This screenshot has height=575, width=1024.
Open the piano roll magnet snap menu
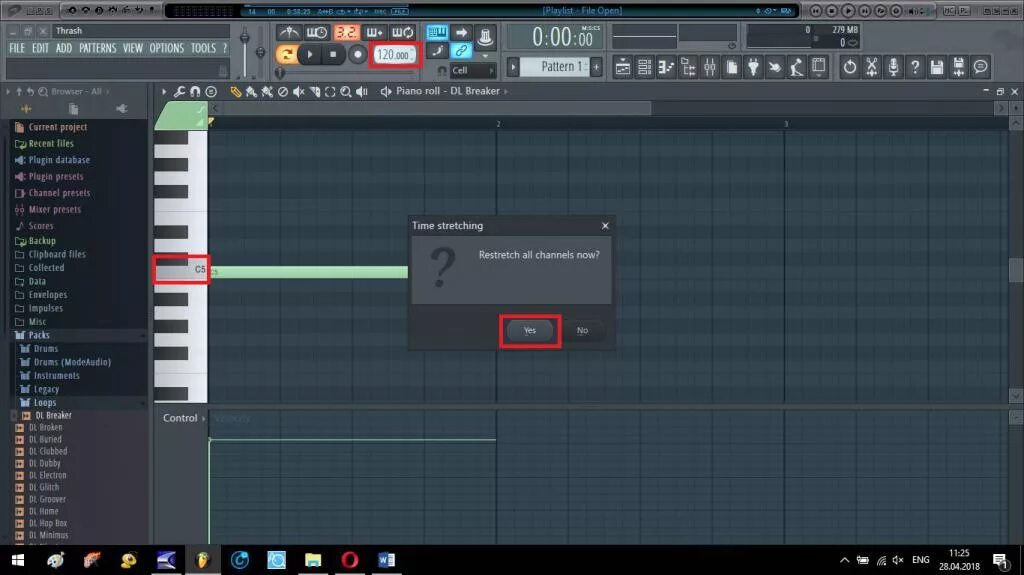[195, 91]
